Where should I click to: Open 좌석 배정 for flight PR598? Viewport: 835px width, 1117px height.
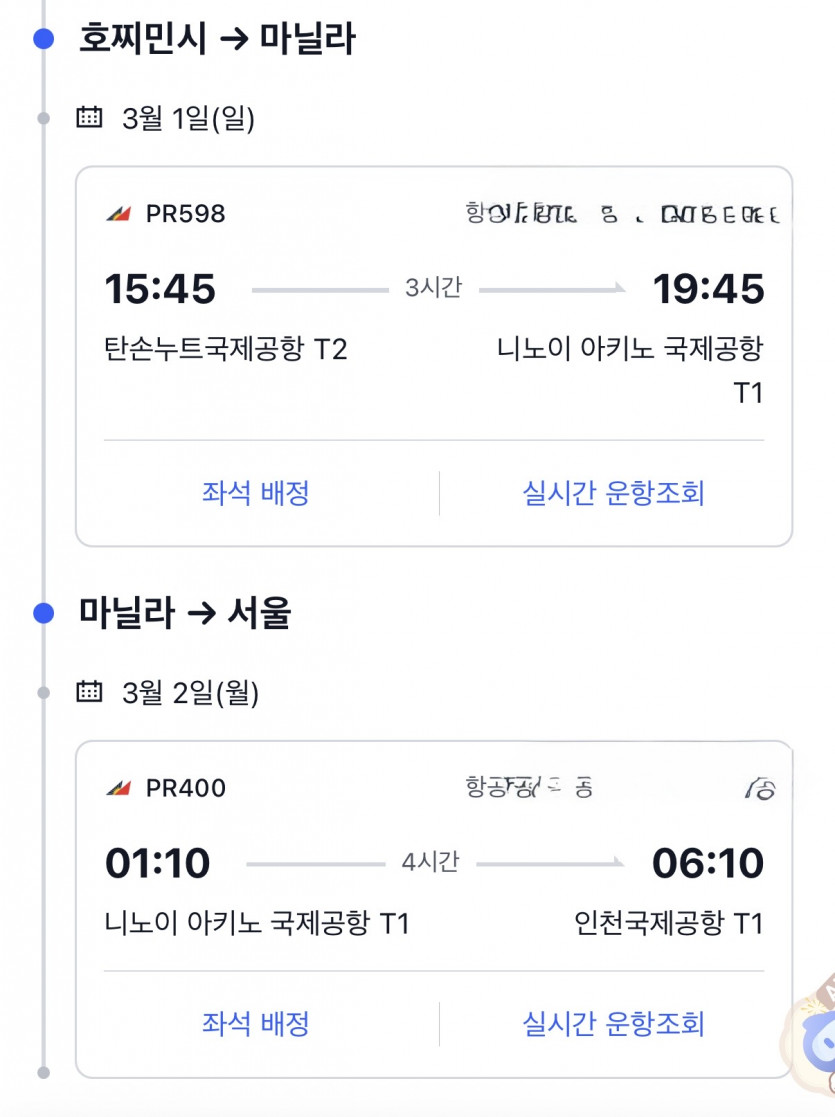click(256, 493)
